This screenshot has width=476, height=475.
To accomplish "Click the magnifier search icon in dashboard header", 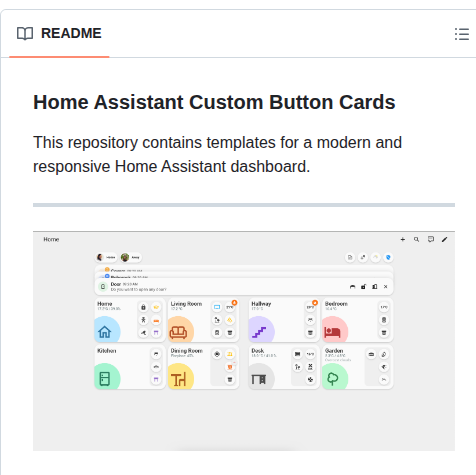I will [x=416, y=239].
